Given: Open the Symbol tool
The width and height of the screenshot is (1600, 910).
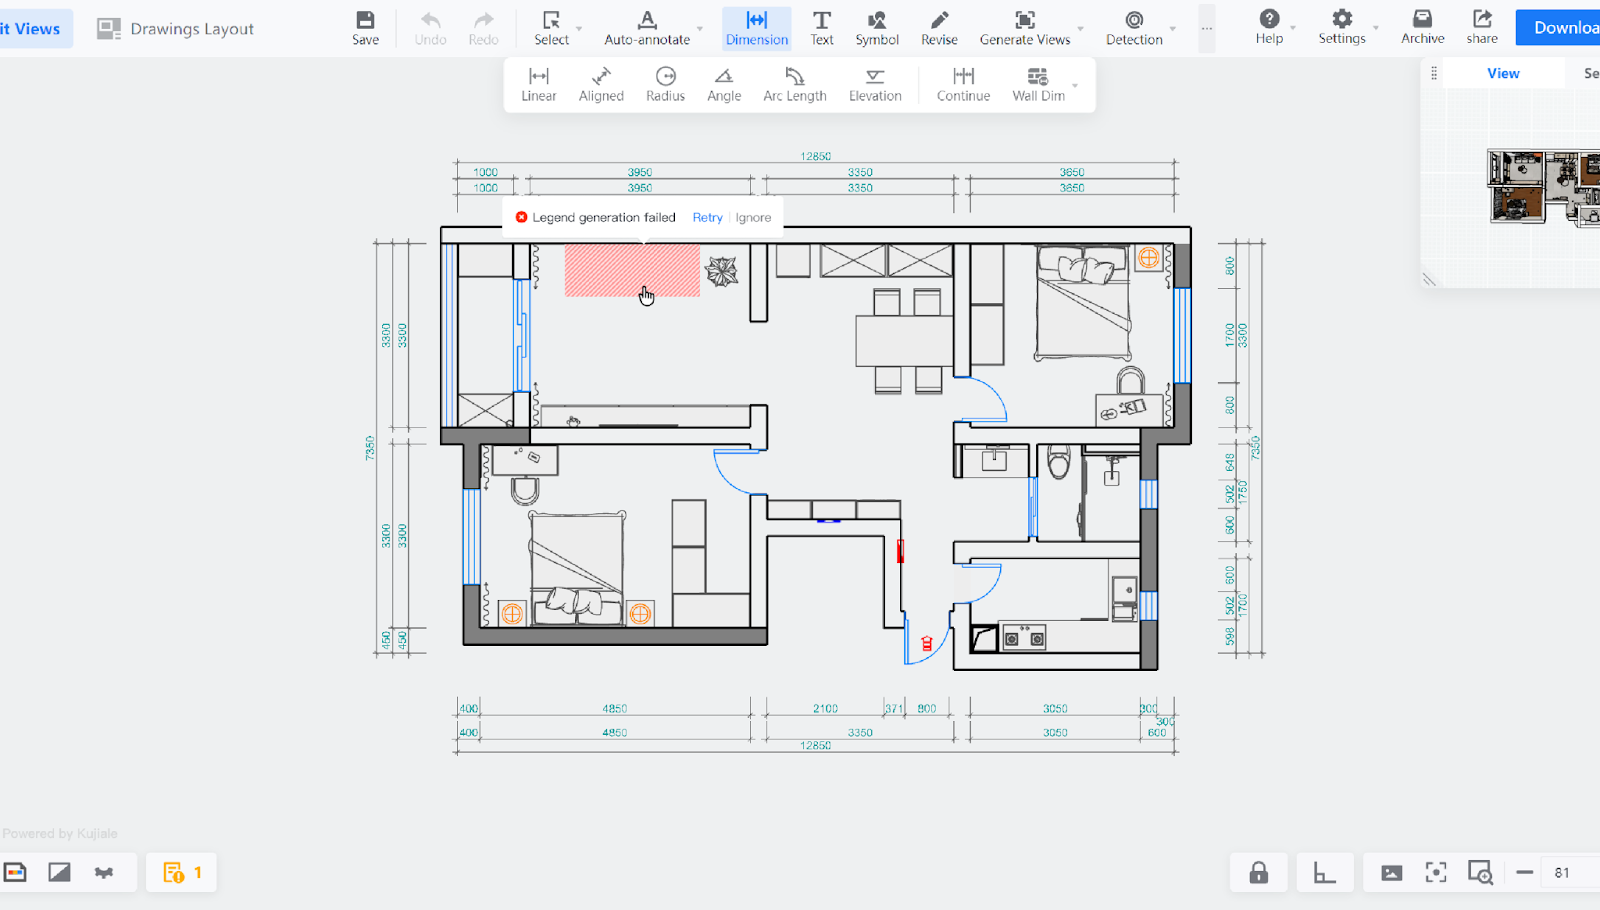Looking at the screenshot, I should 876,28.
